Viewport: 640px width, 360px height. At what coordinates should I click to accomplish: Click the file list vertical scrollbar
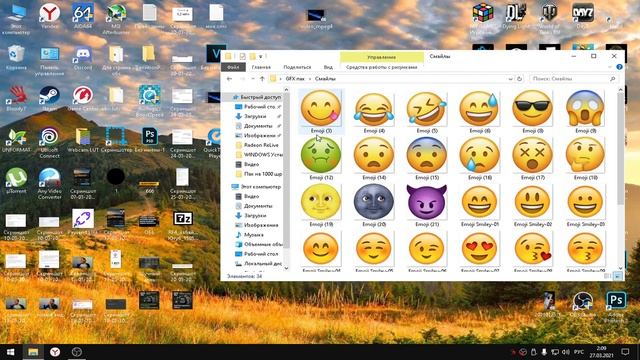pyautogui.click(x=621, y=149)
